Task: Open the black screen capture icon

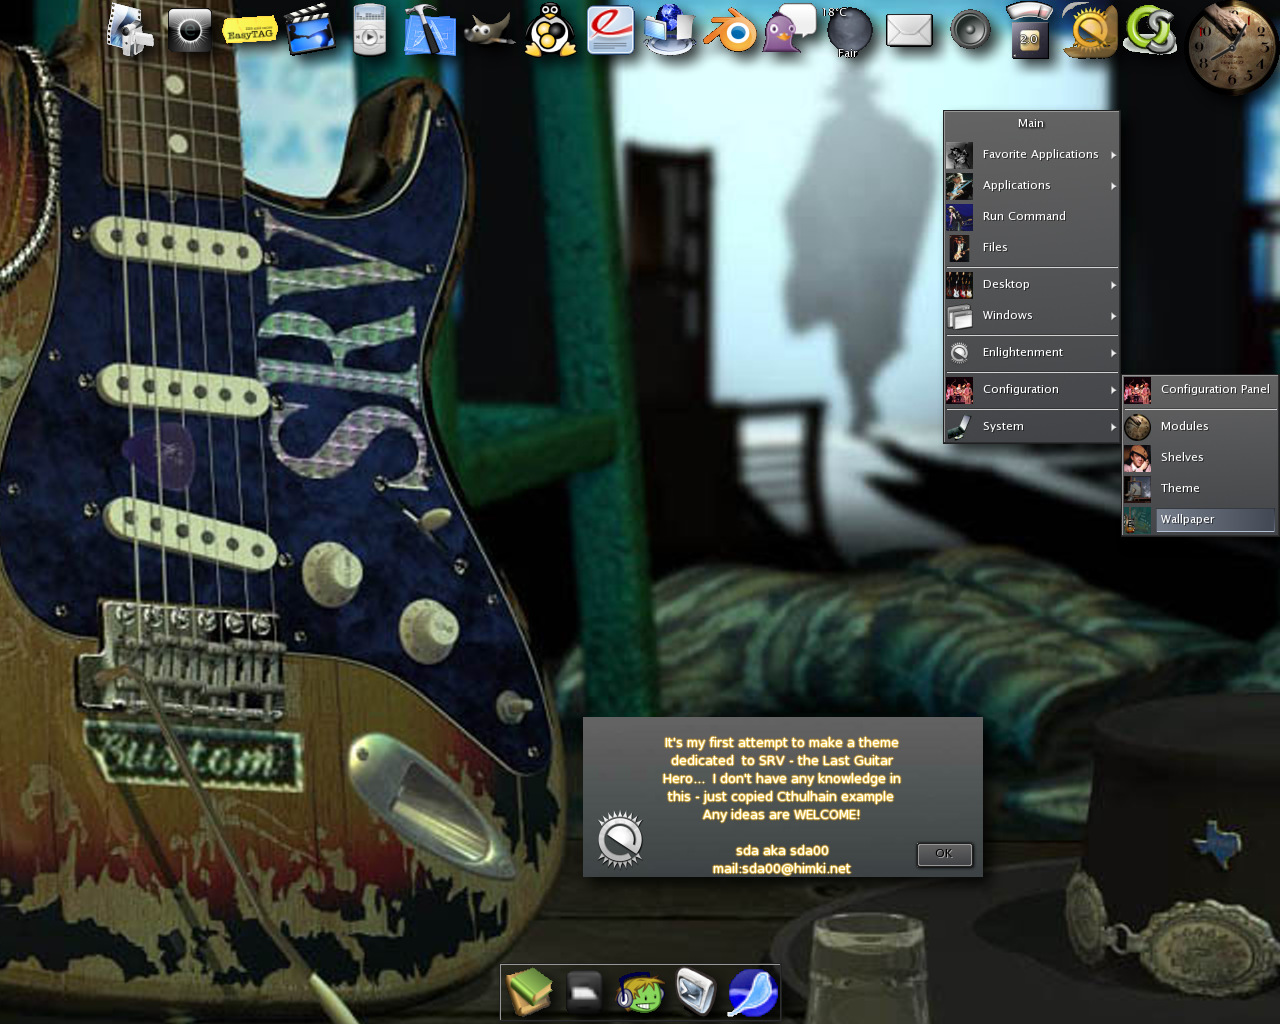Action: (x=190, y=30)
